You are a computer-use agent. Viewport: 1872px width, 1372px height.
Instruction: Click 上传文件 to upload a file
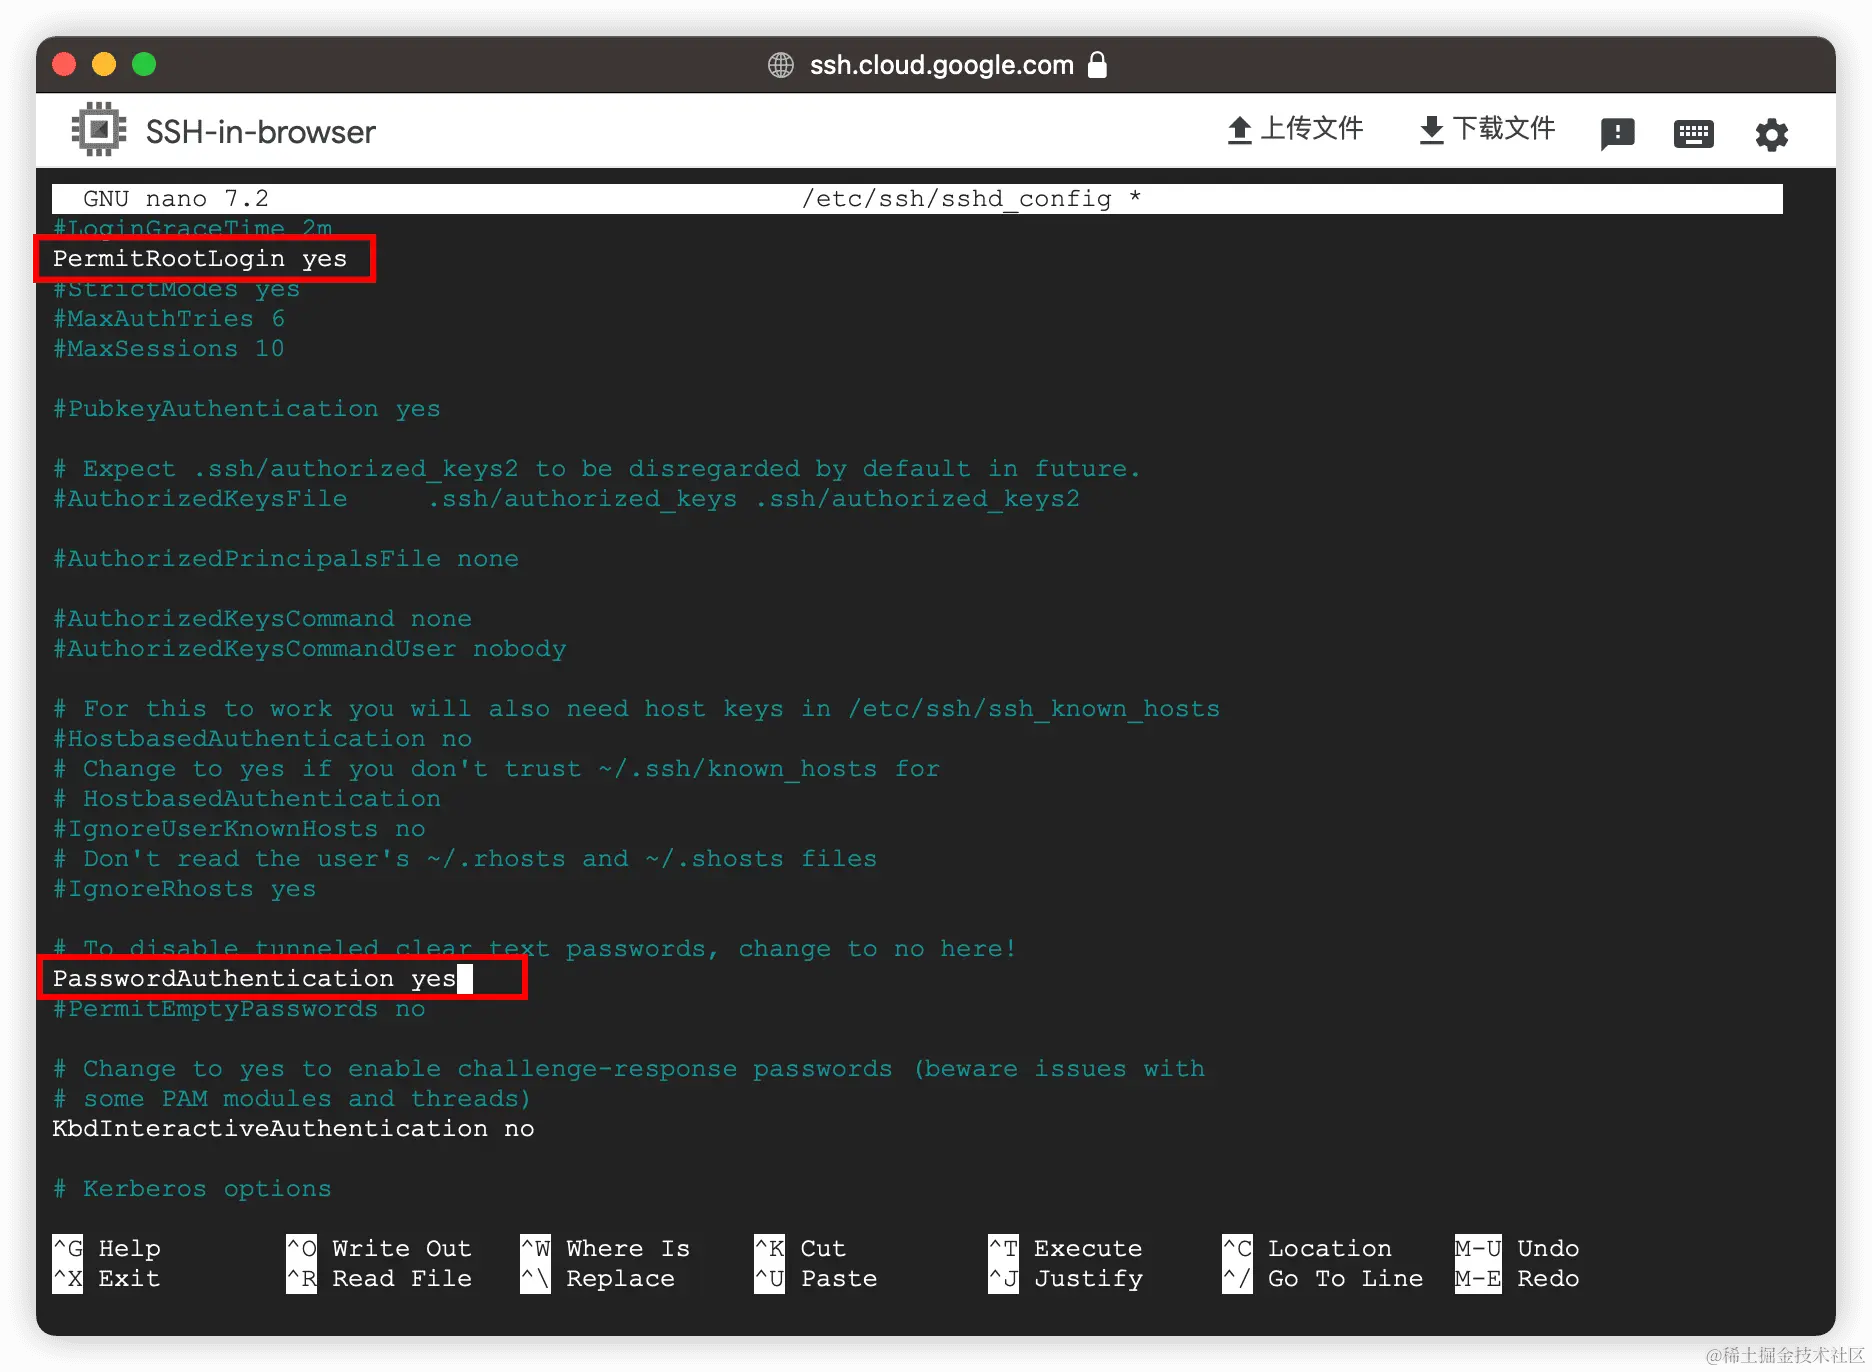click(x=1314, y=129)
